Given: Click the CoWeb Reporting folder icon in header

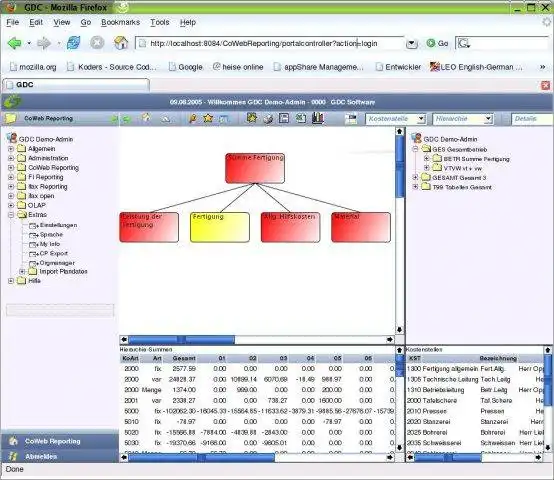Looking at the screenshot, I should pyautogui.click(x=11, y=119).
